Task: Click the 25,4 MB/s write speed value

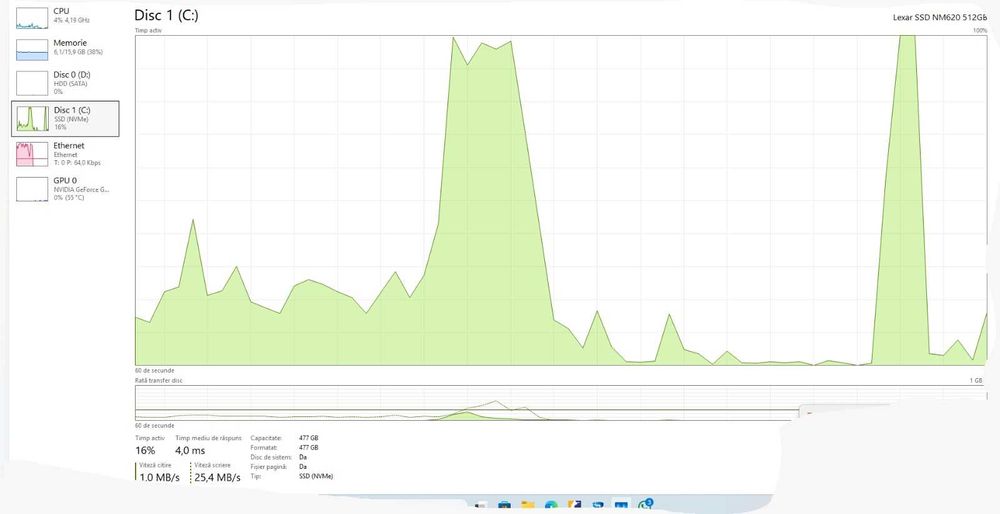Action: tap(217, 477)
